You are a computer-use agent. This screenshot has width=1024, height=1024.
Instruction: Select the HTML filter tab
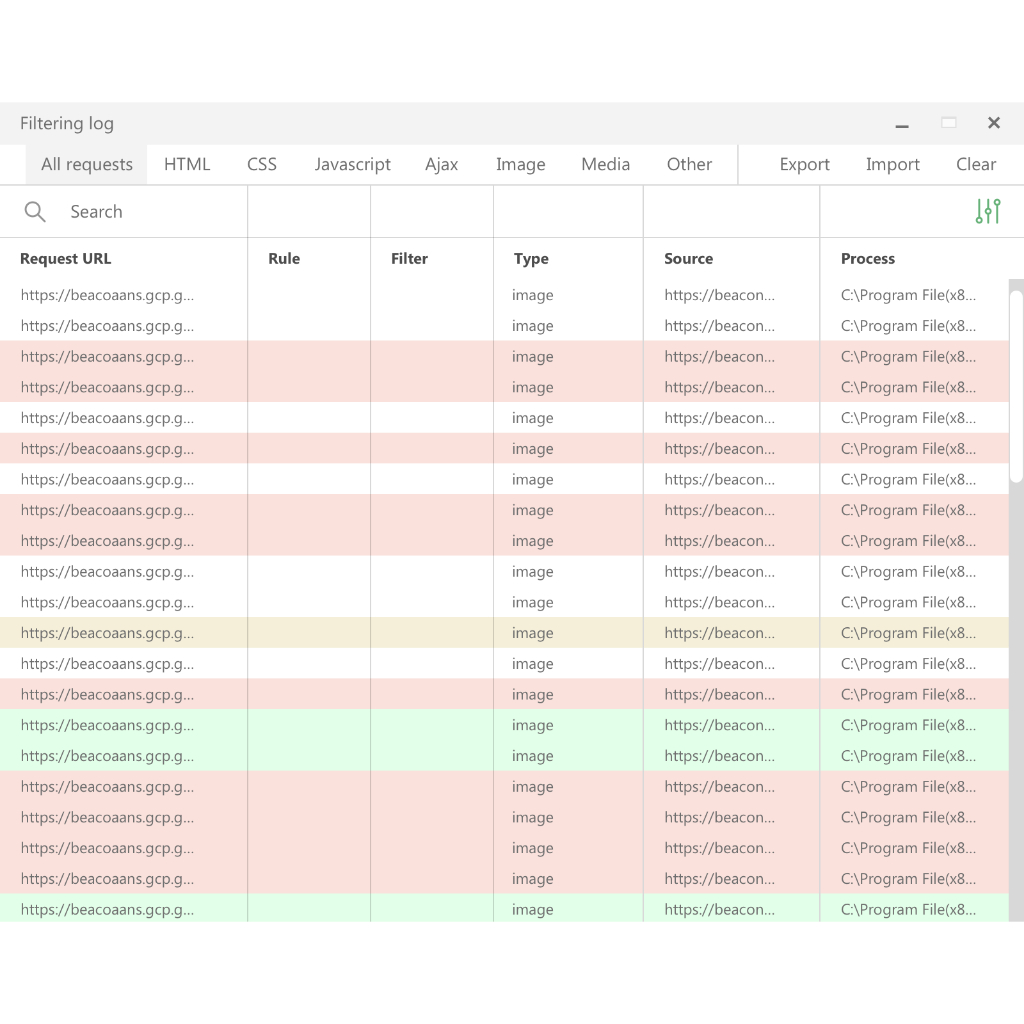click(187, 165)
